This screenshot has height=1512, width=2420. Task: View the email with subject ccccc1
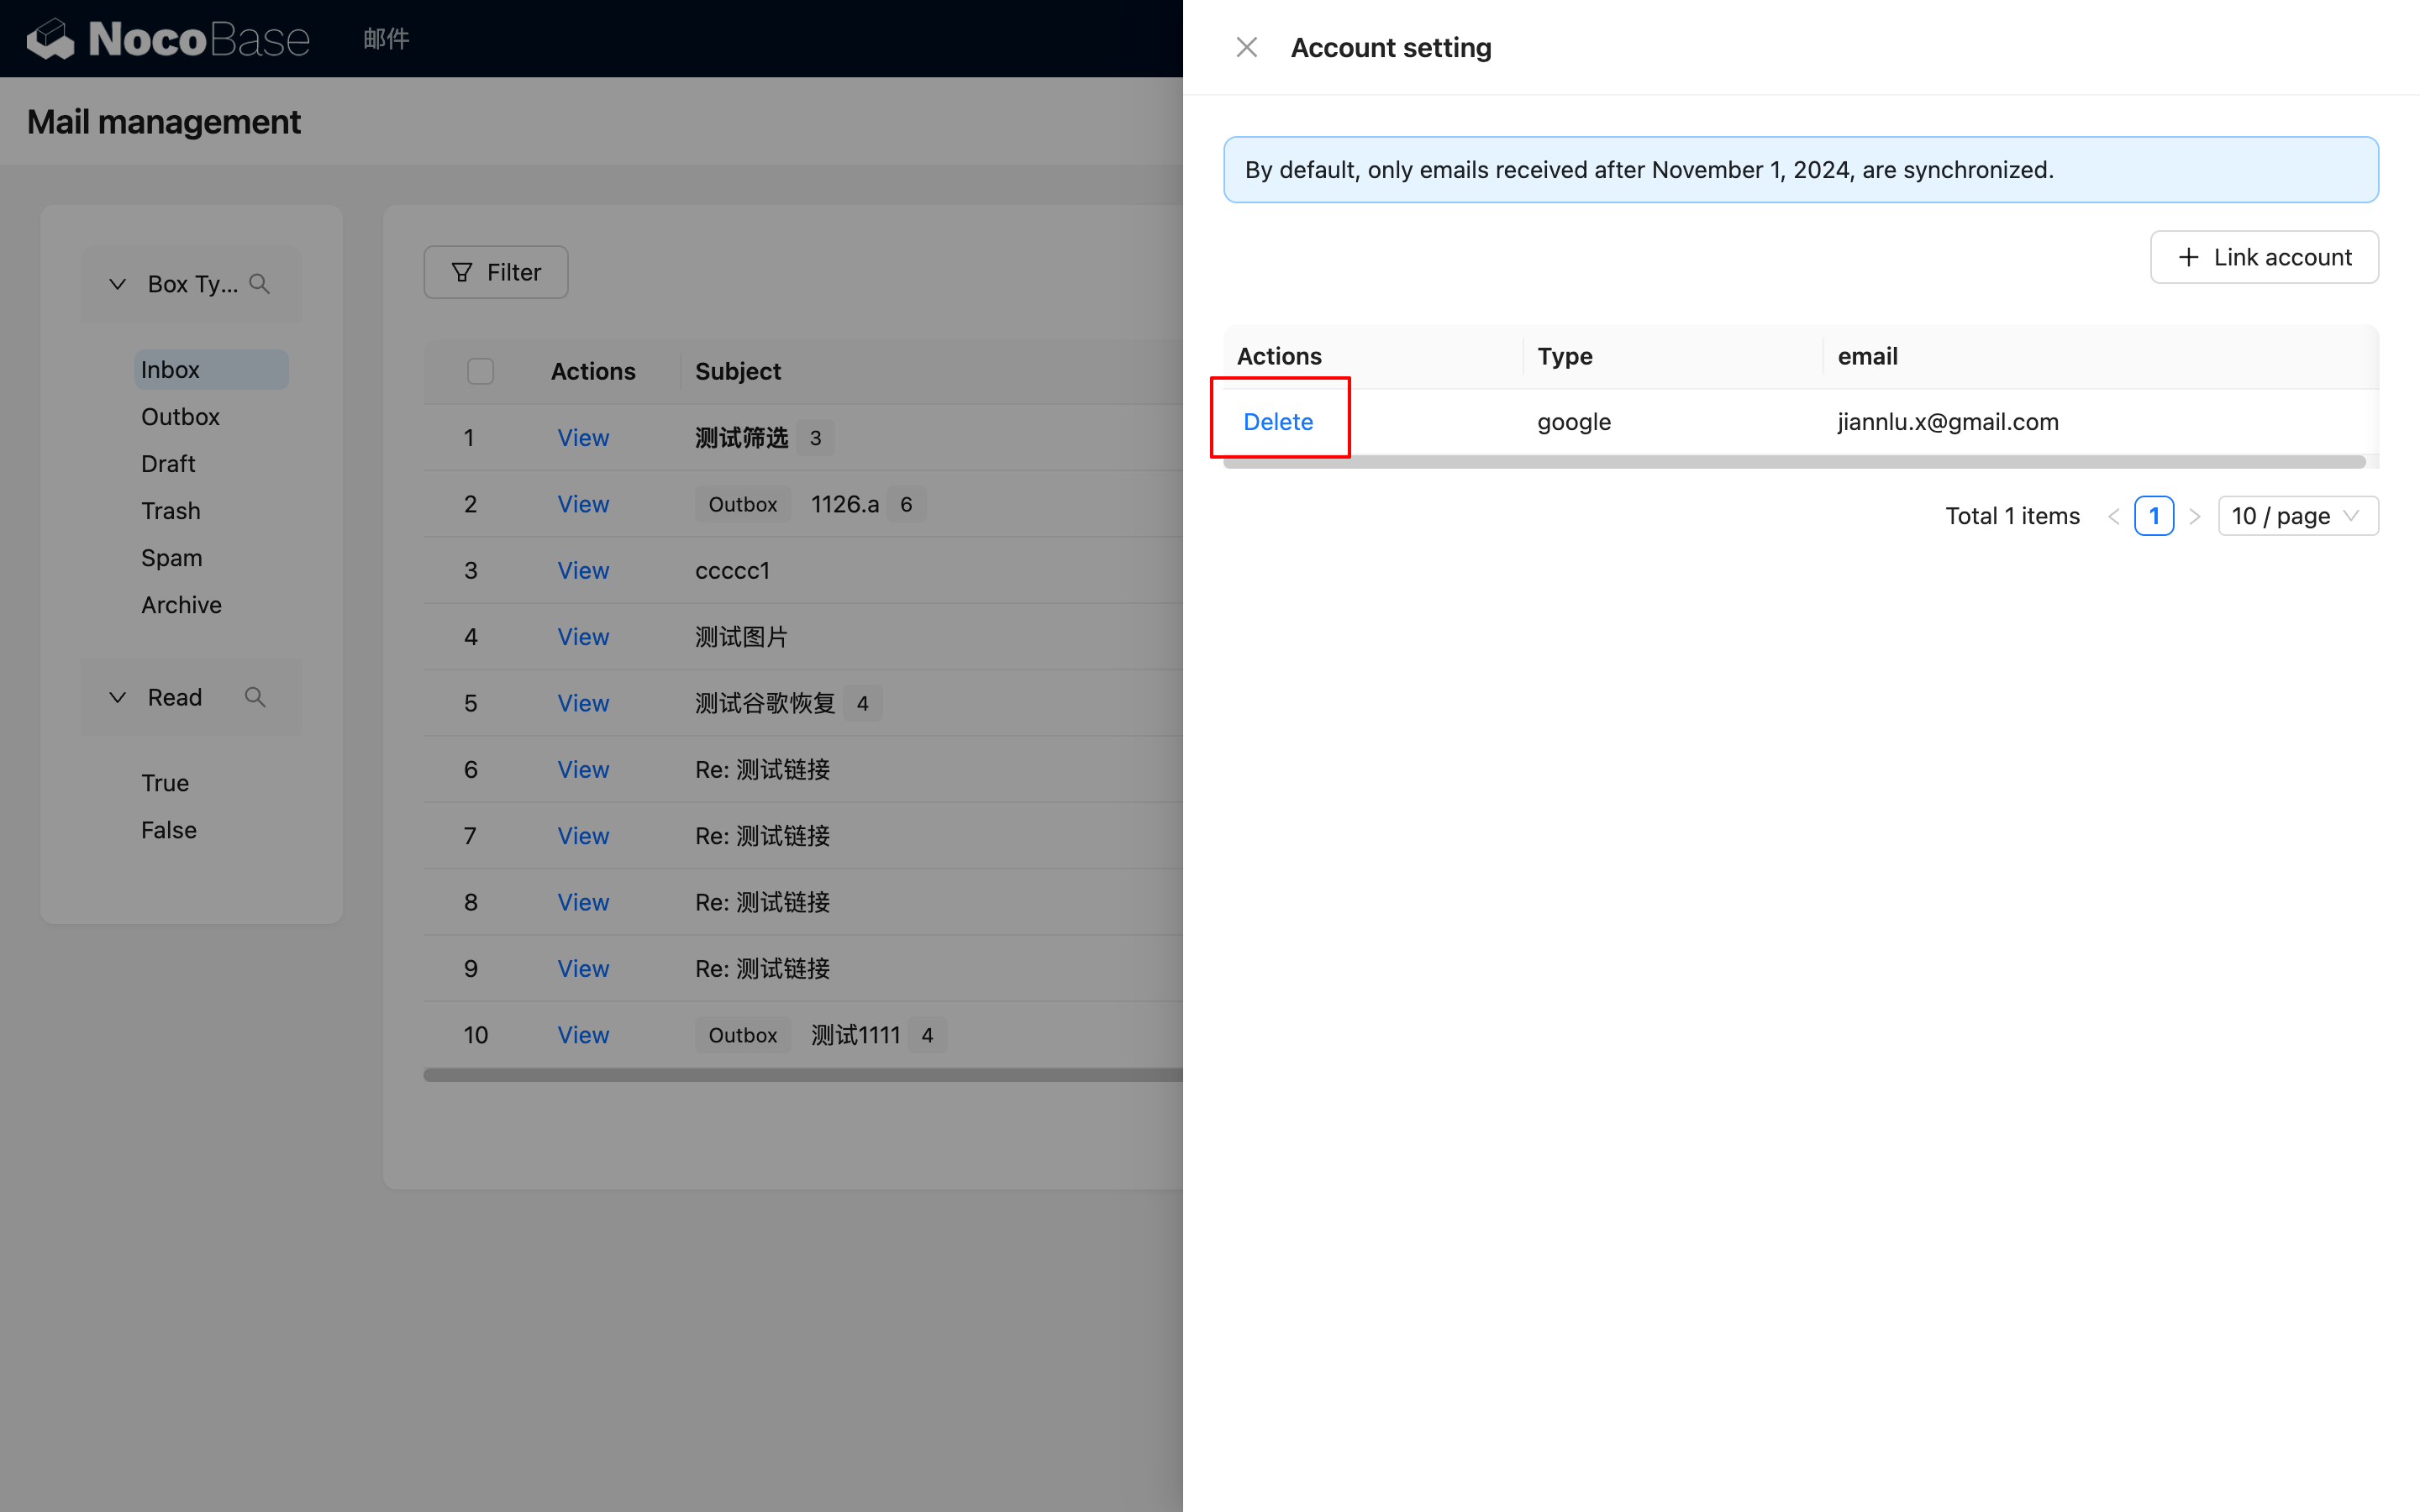582,571
